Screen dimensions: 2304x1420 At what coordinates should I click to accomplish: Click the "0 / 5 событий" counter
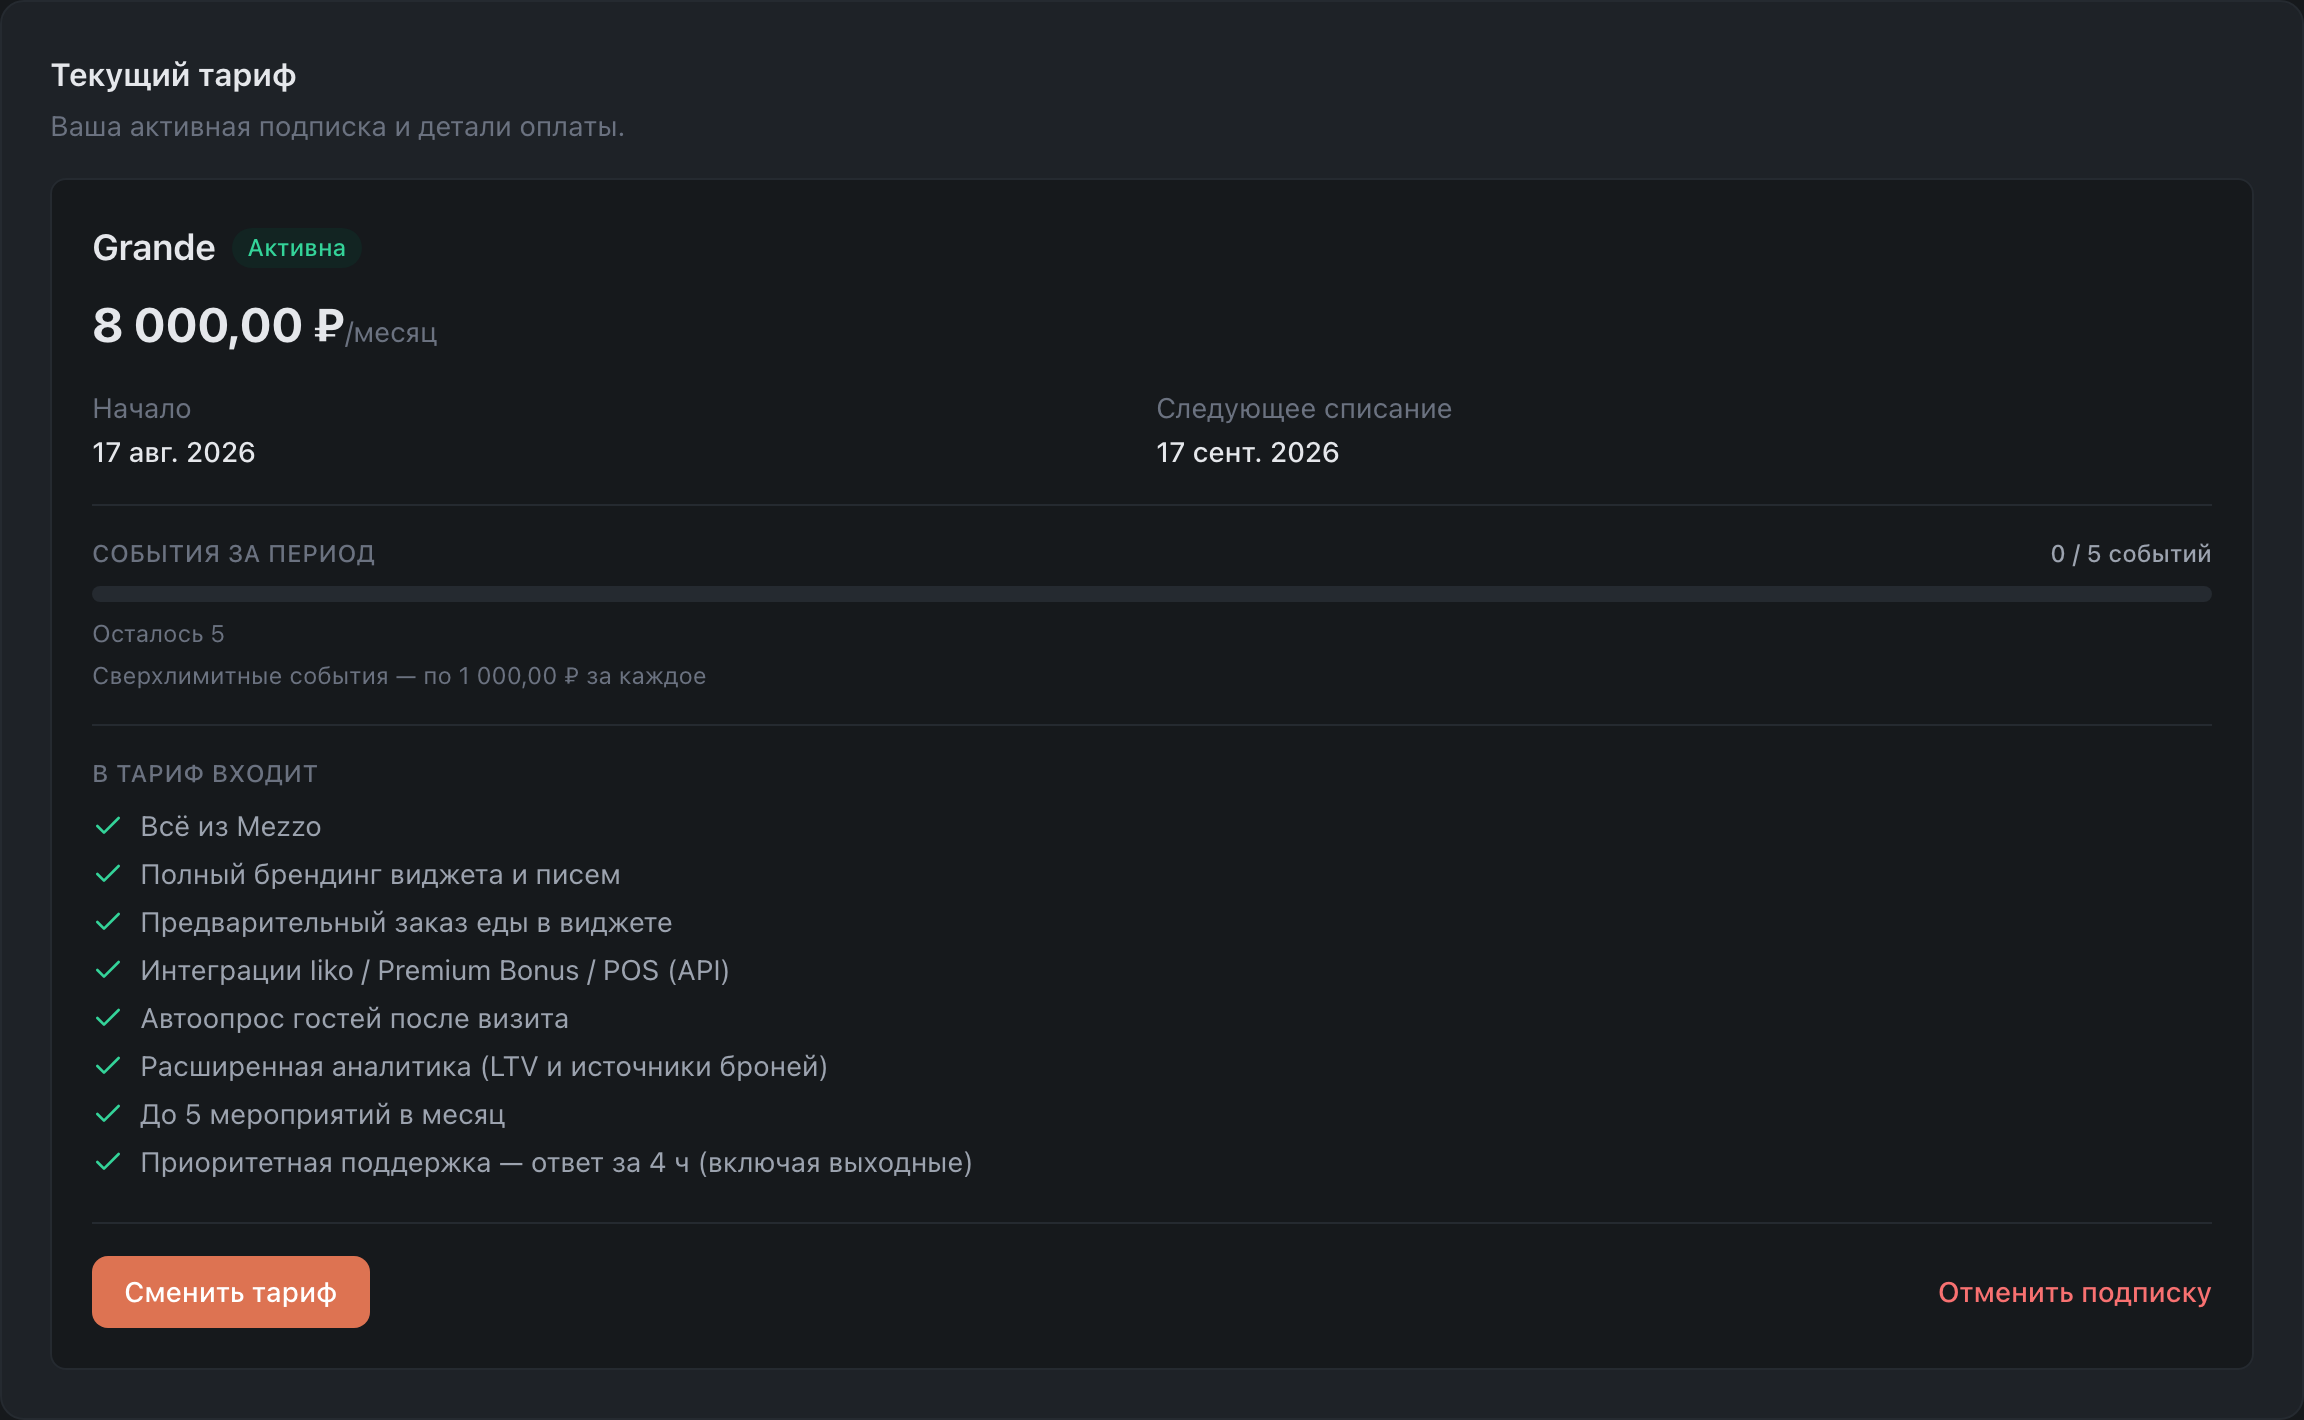(2131, 554)
